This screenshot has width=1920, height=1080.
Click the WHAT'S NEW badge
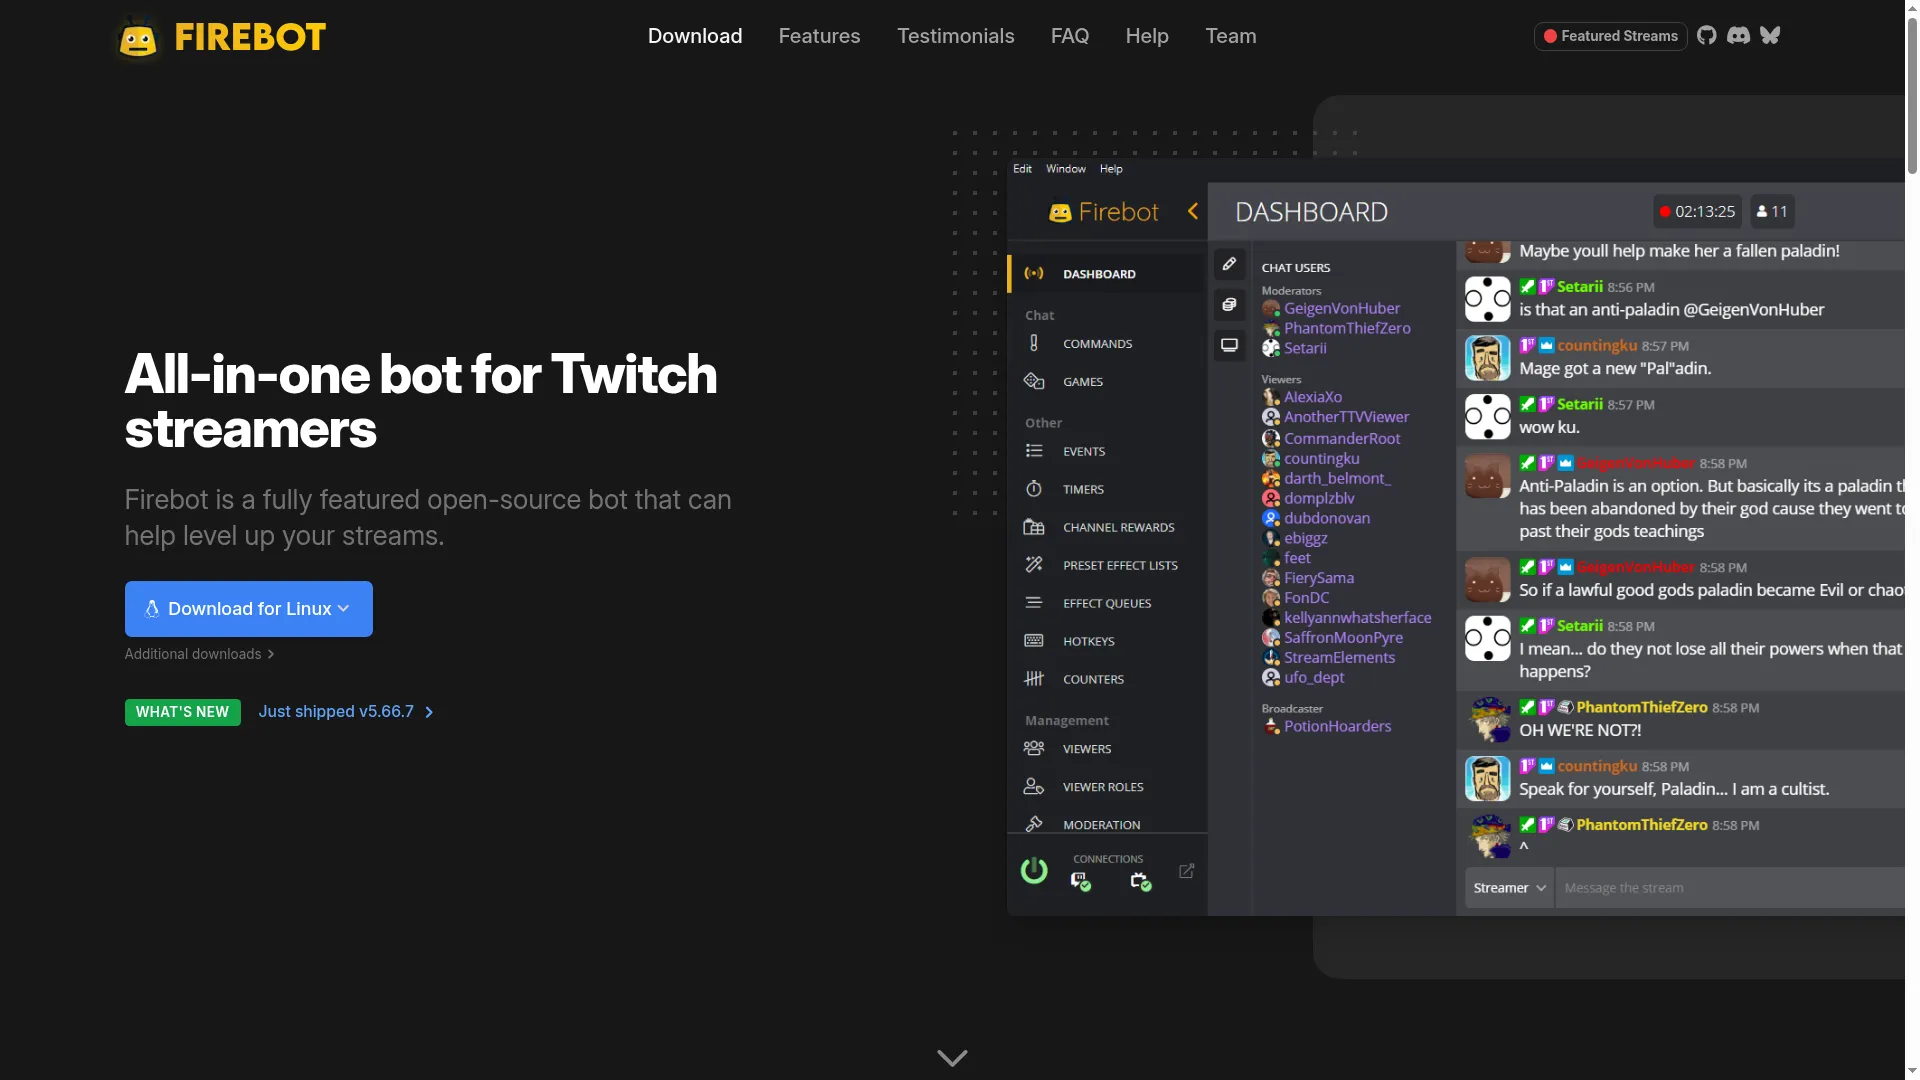point(183,712)
